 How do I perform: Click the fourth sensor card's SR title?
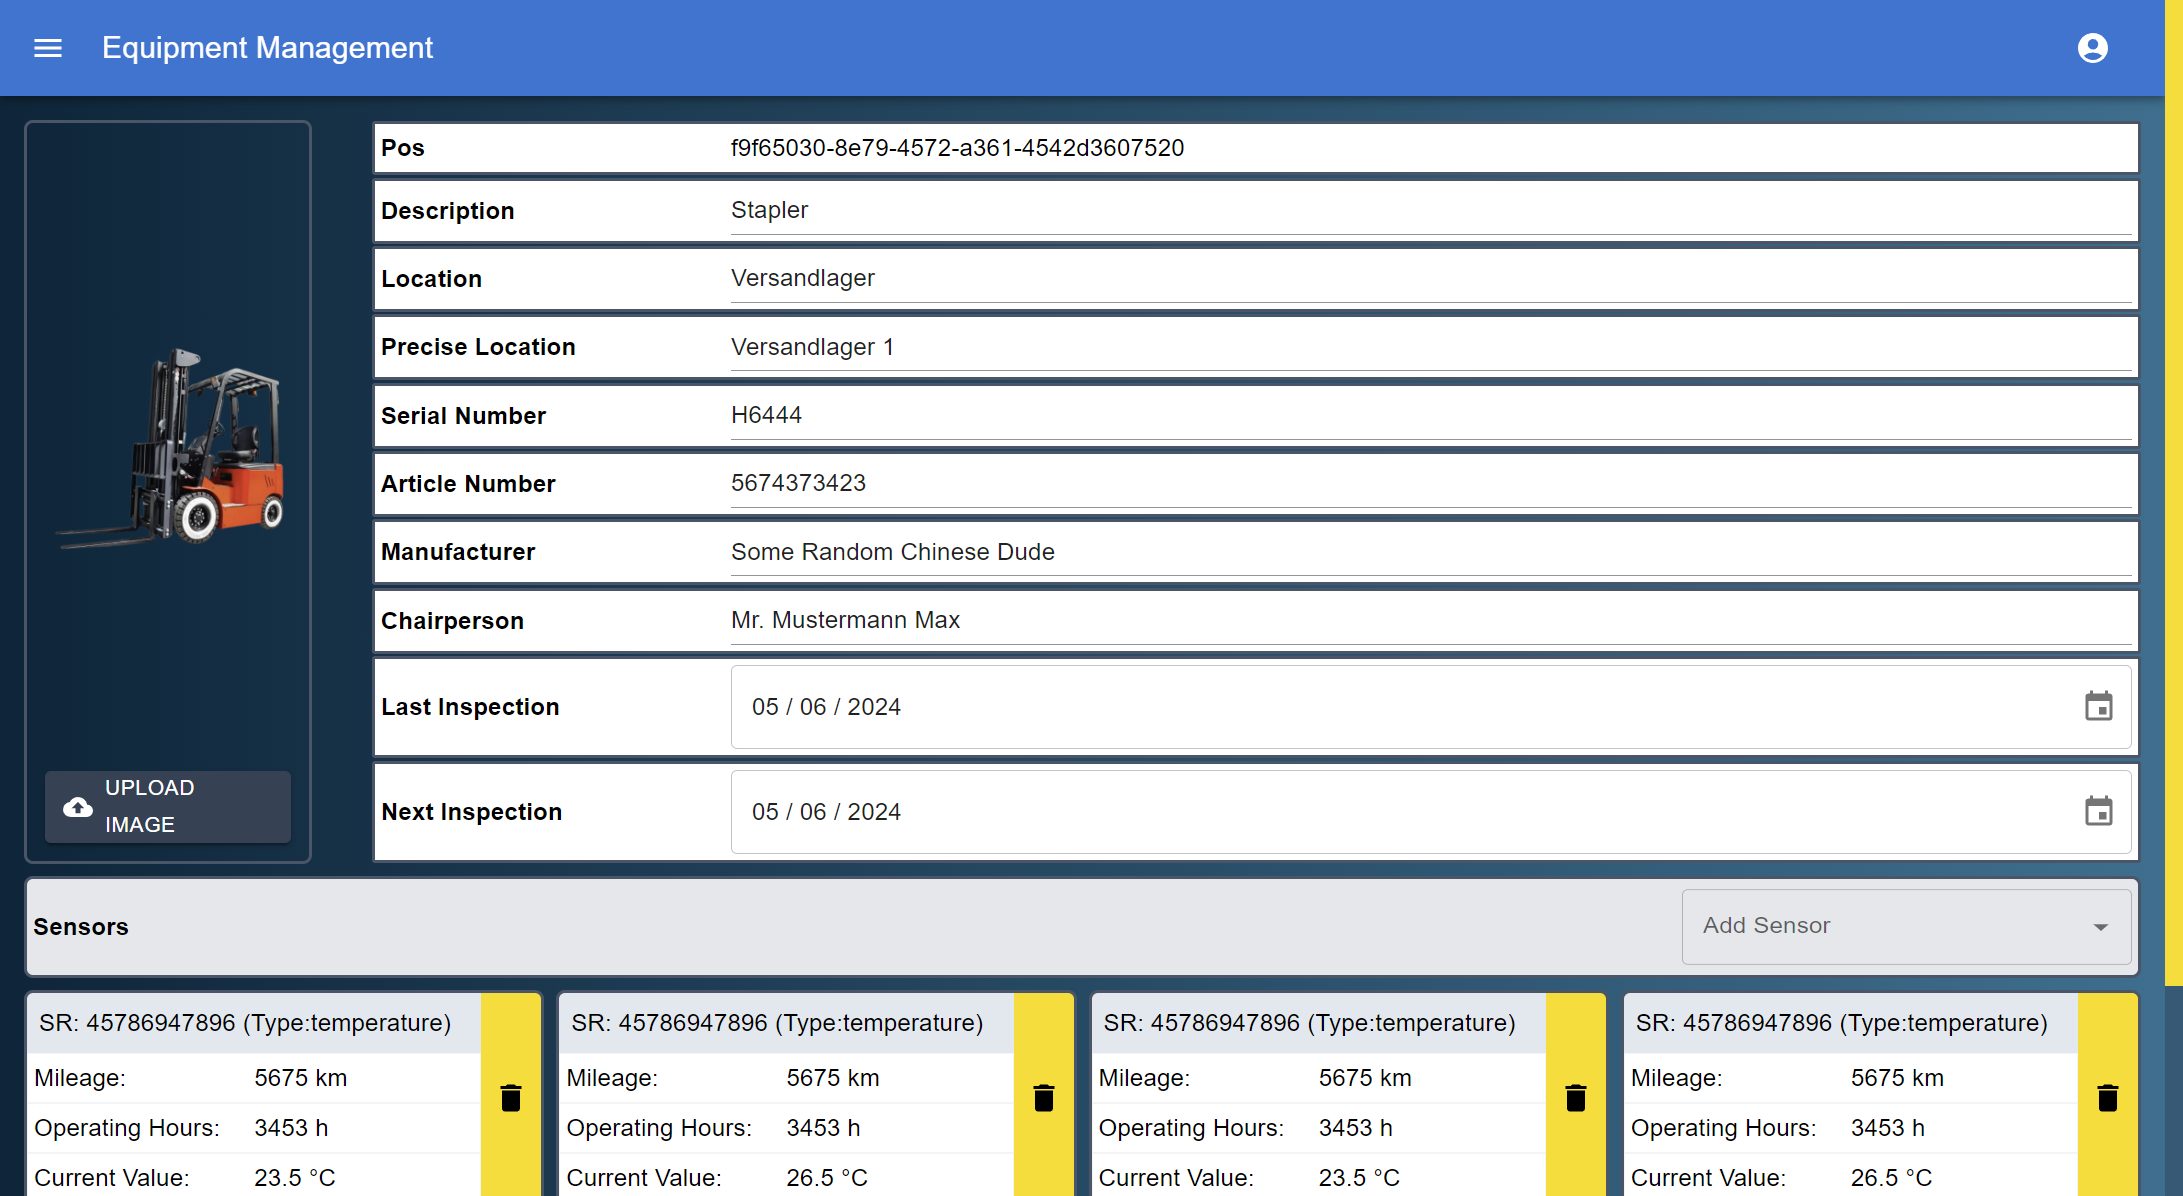click(x=1841, y=1023)
